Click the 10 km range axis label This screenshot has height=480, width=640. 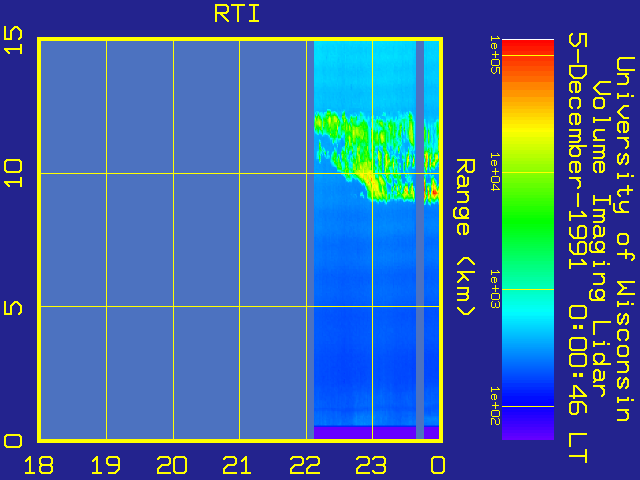(x=13, y=173)
